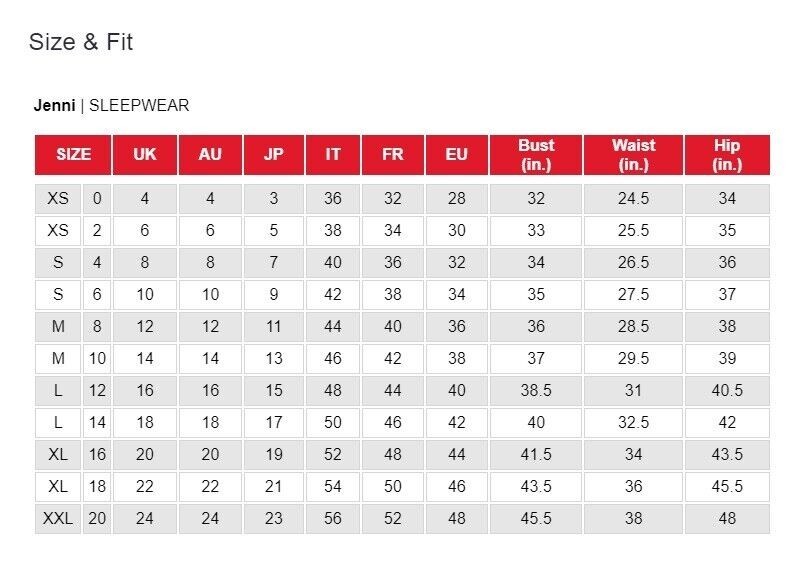Click the Bust (in.) header

click(536, 155)
